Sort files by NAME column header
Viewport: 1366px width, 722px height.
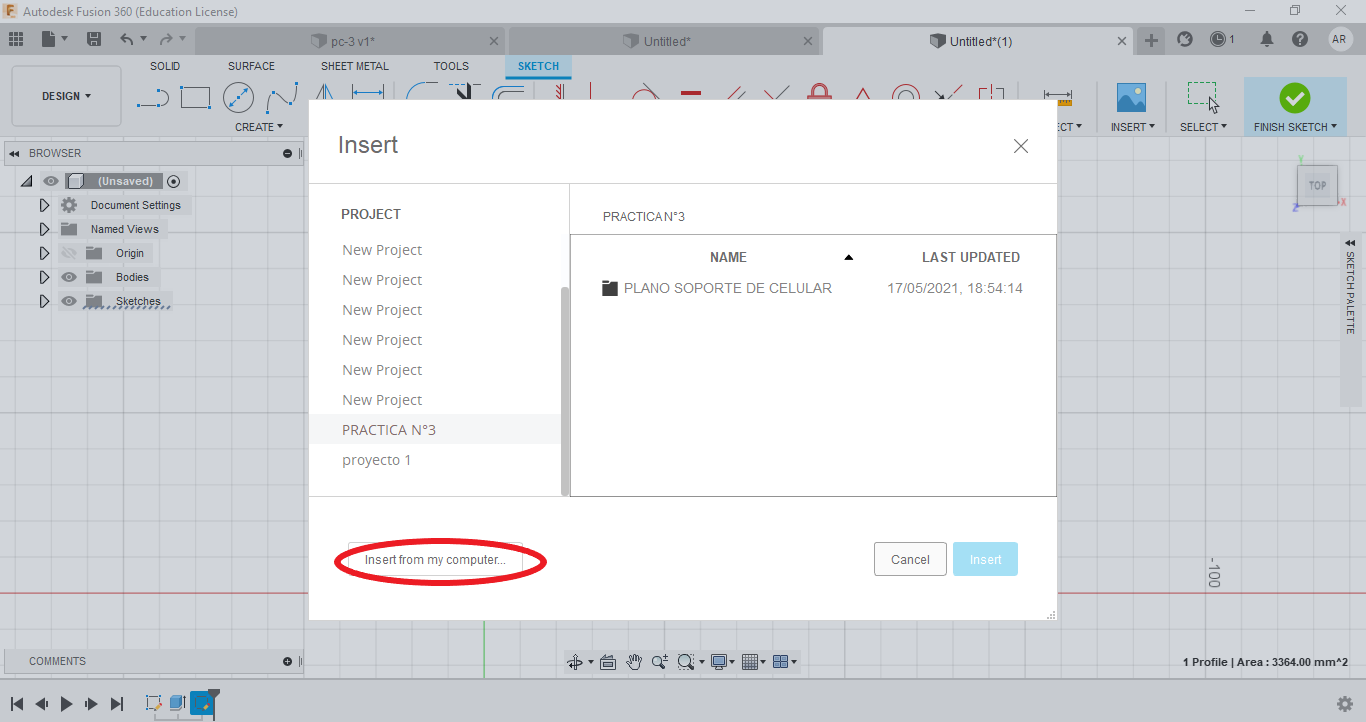click(728, 257)
